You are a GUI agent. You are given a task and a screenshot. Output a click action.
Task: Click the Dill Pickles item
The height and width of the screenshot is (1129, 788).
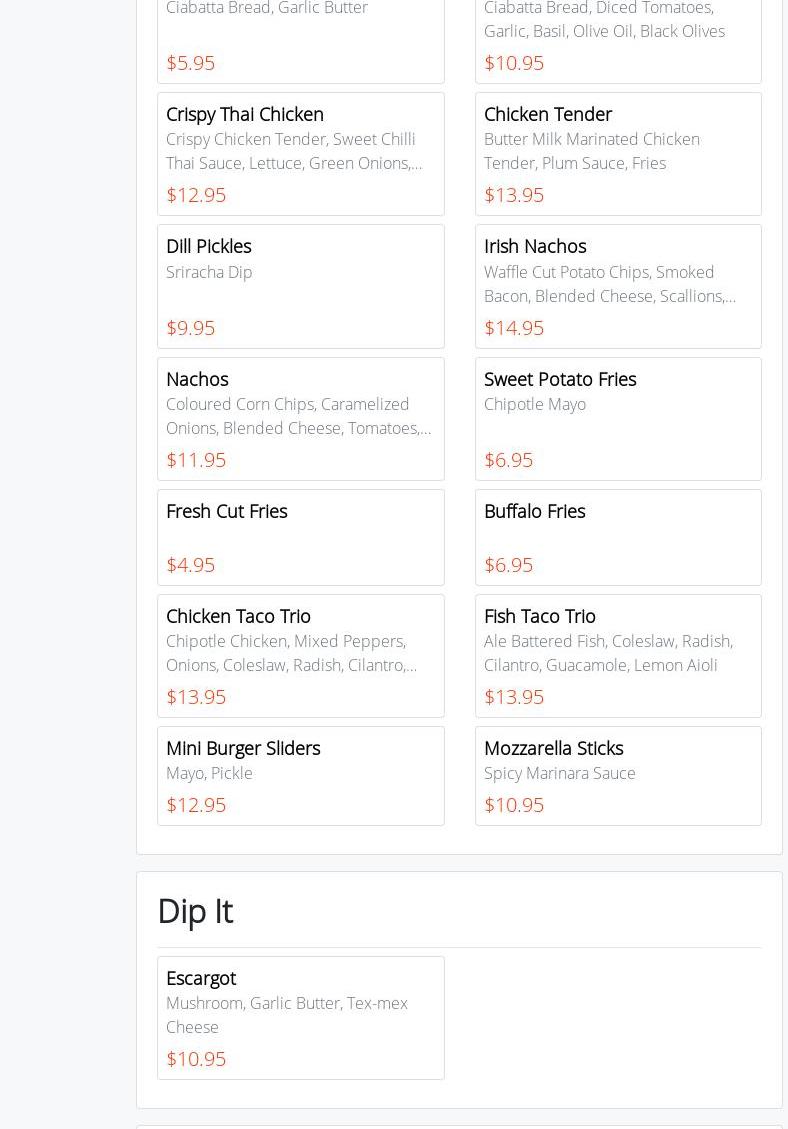[300, 286]
